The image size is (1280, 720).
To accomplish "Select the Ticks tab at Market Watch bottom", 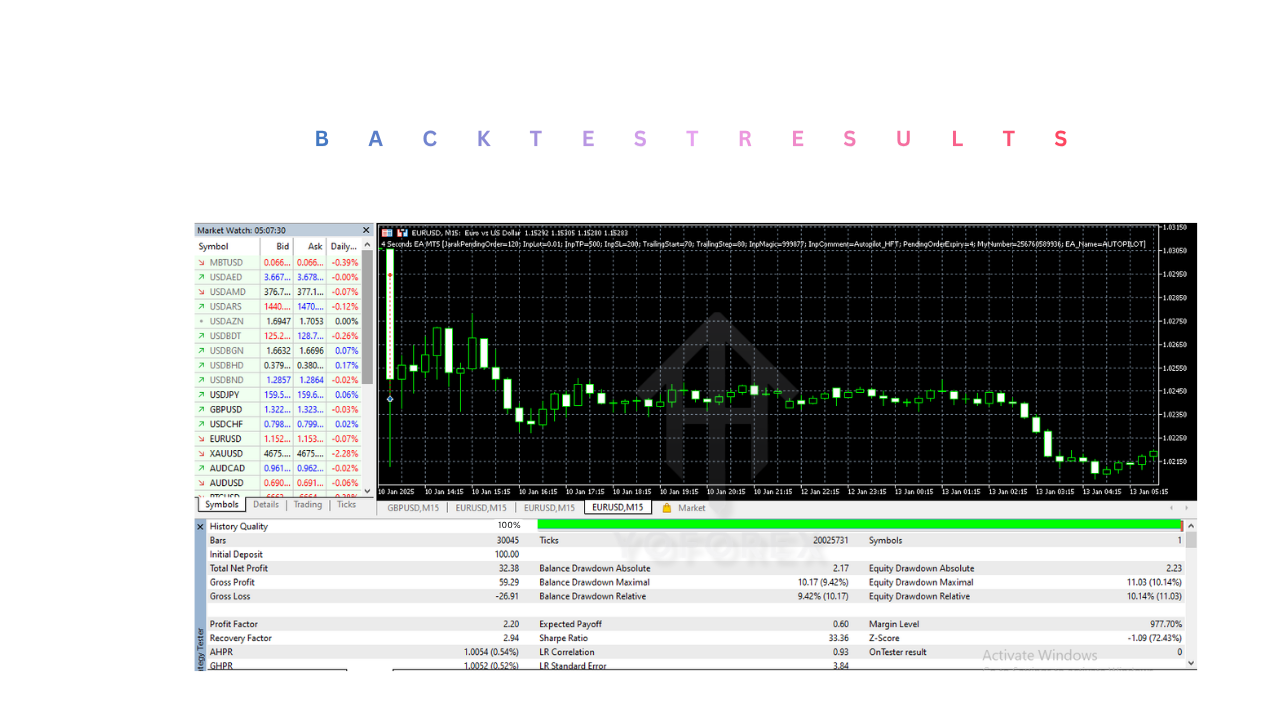I will coord(346,504).
